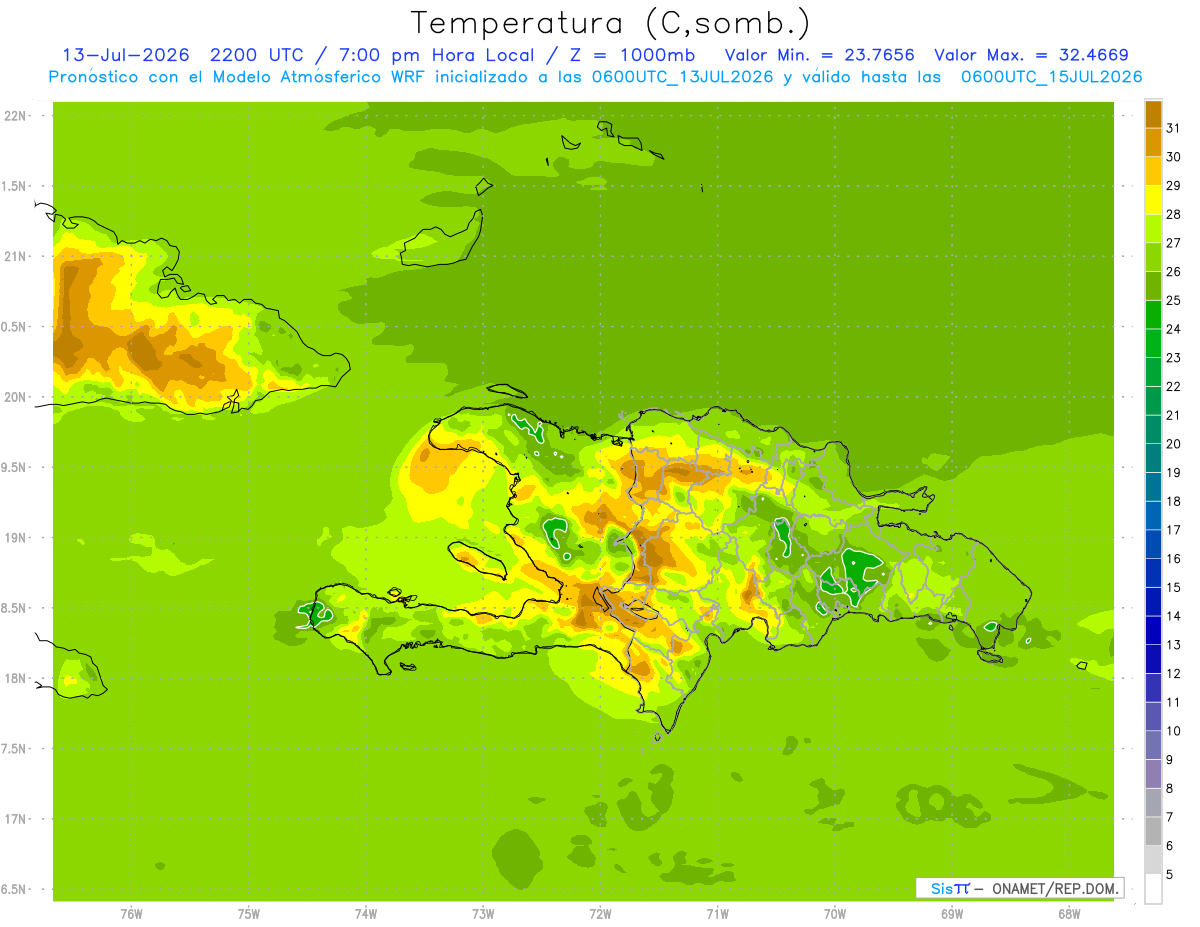The width and height of the screenshot is (1200, 927).
Task: Click the legend band between 27 and 28
Action: click(x=1153, y=228)
